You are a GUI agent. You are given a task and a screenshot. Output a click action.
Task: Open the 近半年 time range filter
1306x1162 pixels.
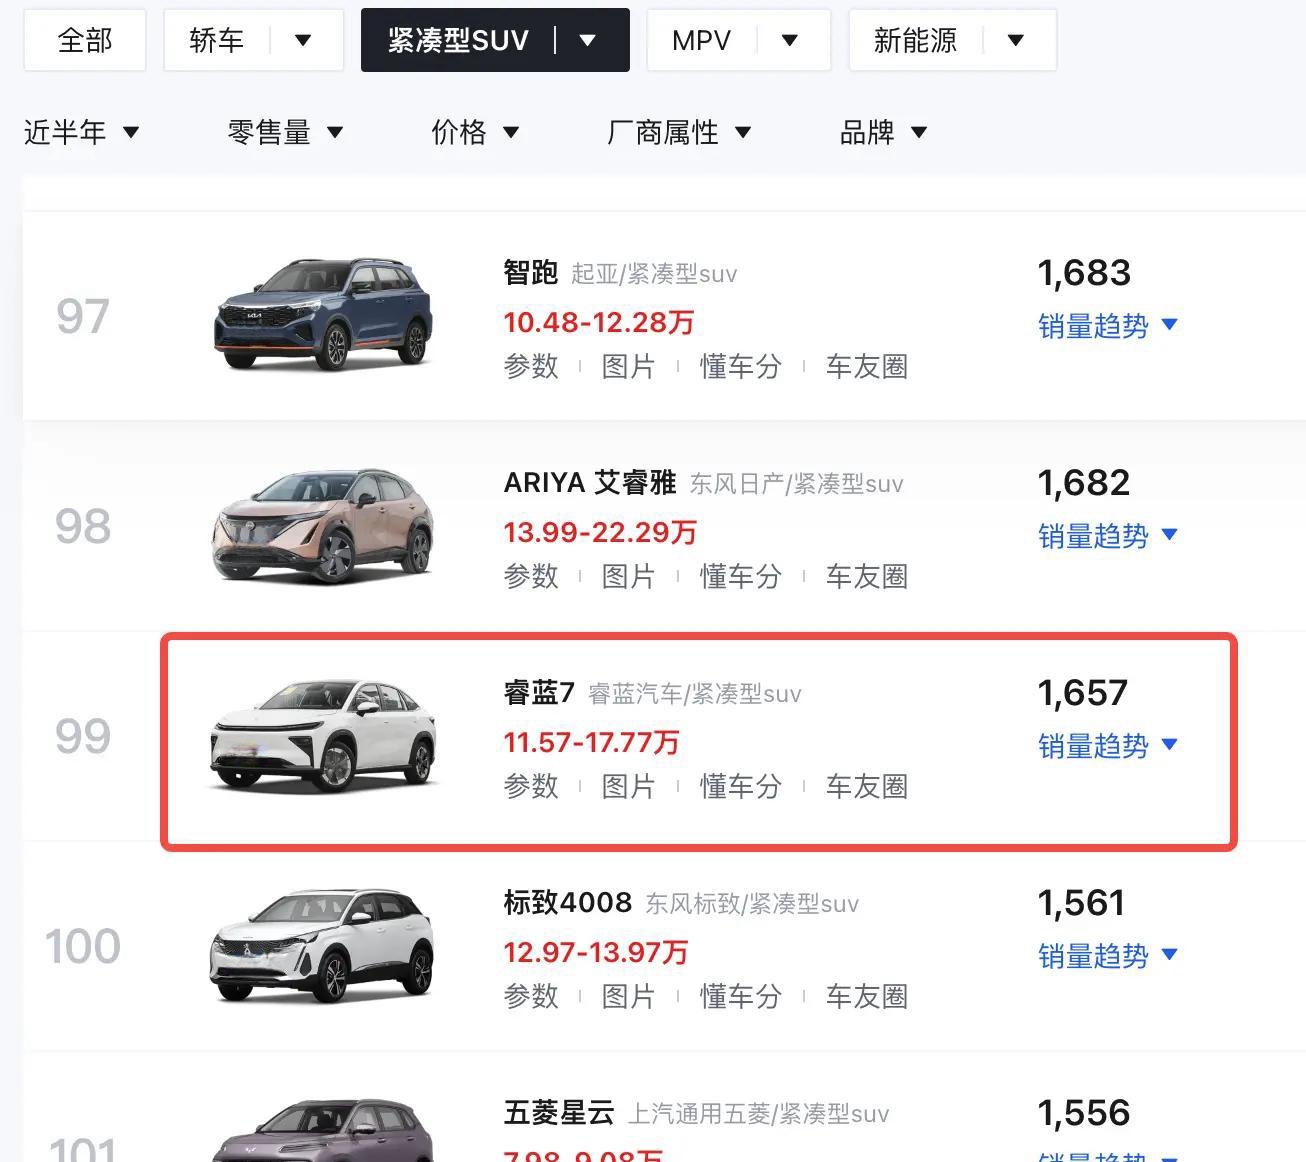(81, 132)
